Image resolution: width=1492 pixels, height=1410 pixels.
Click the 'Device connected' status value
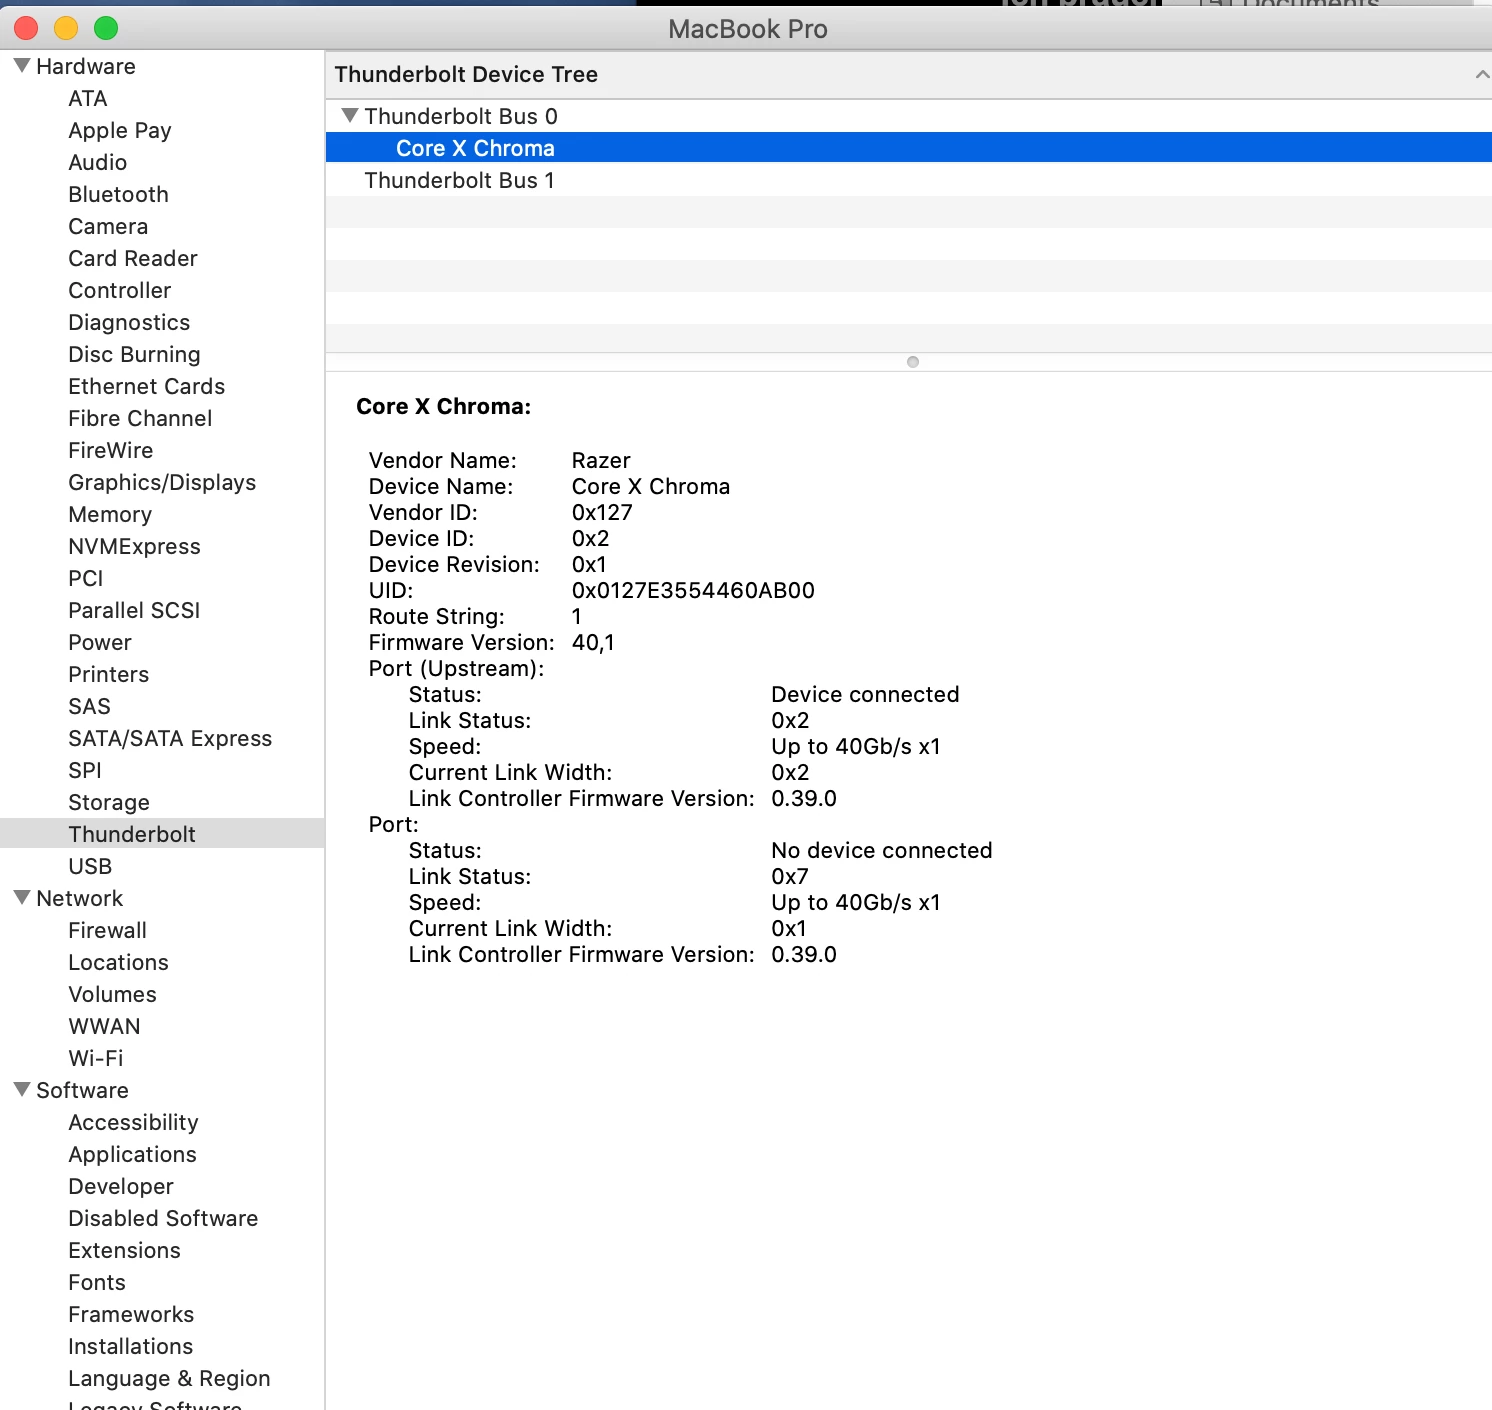point(865,694)
